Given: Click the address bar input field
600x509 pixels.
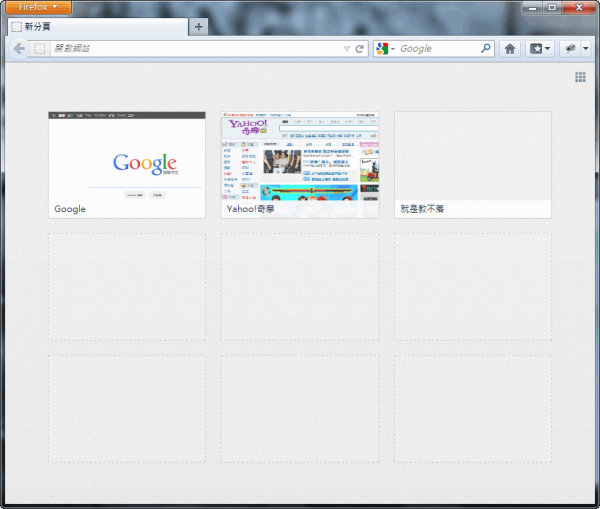Looking at the screenshot, I should click(190, 48).
